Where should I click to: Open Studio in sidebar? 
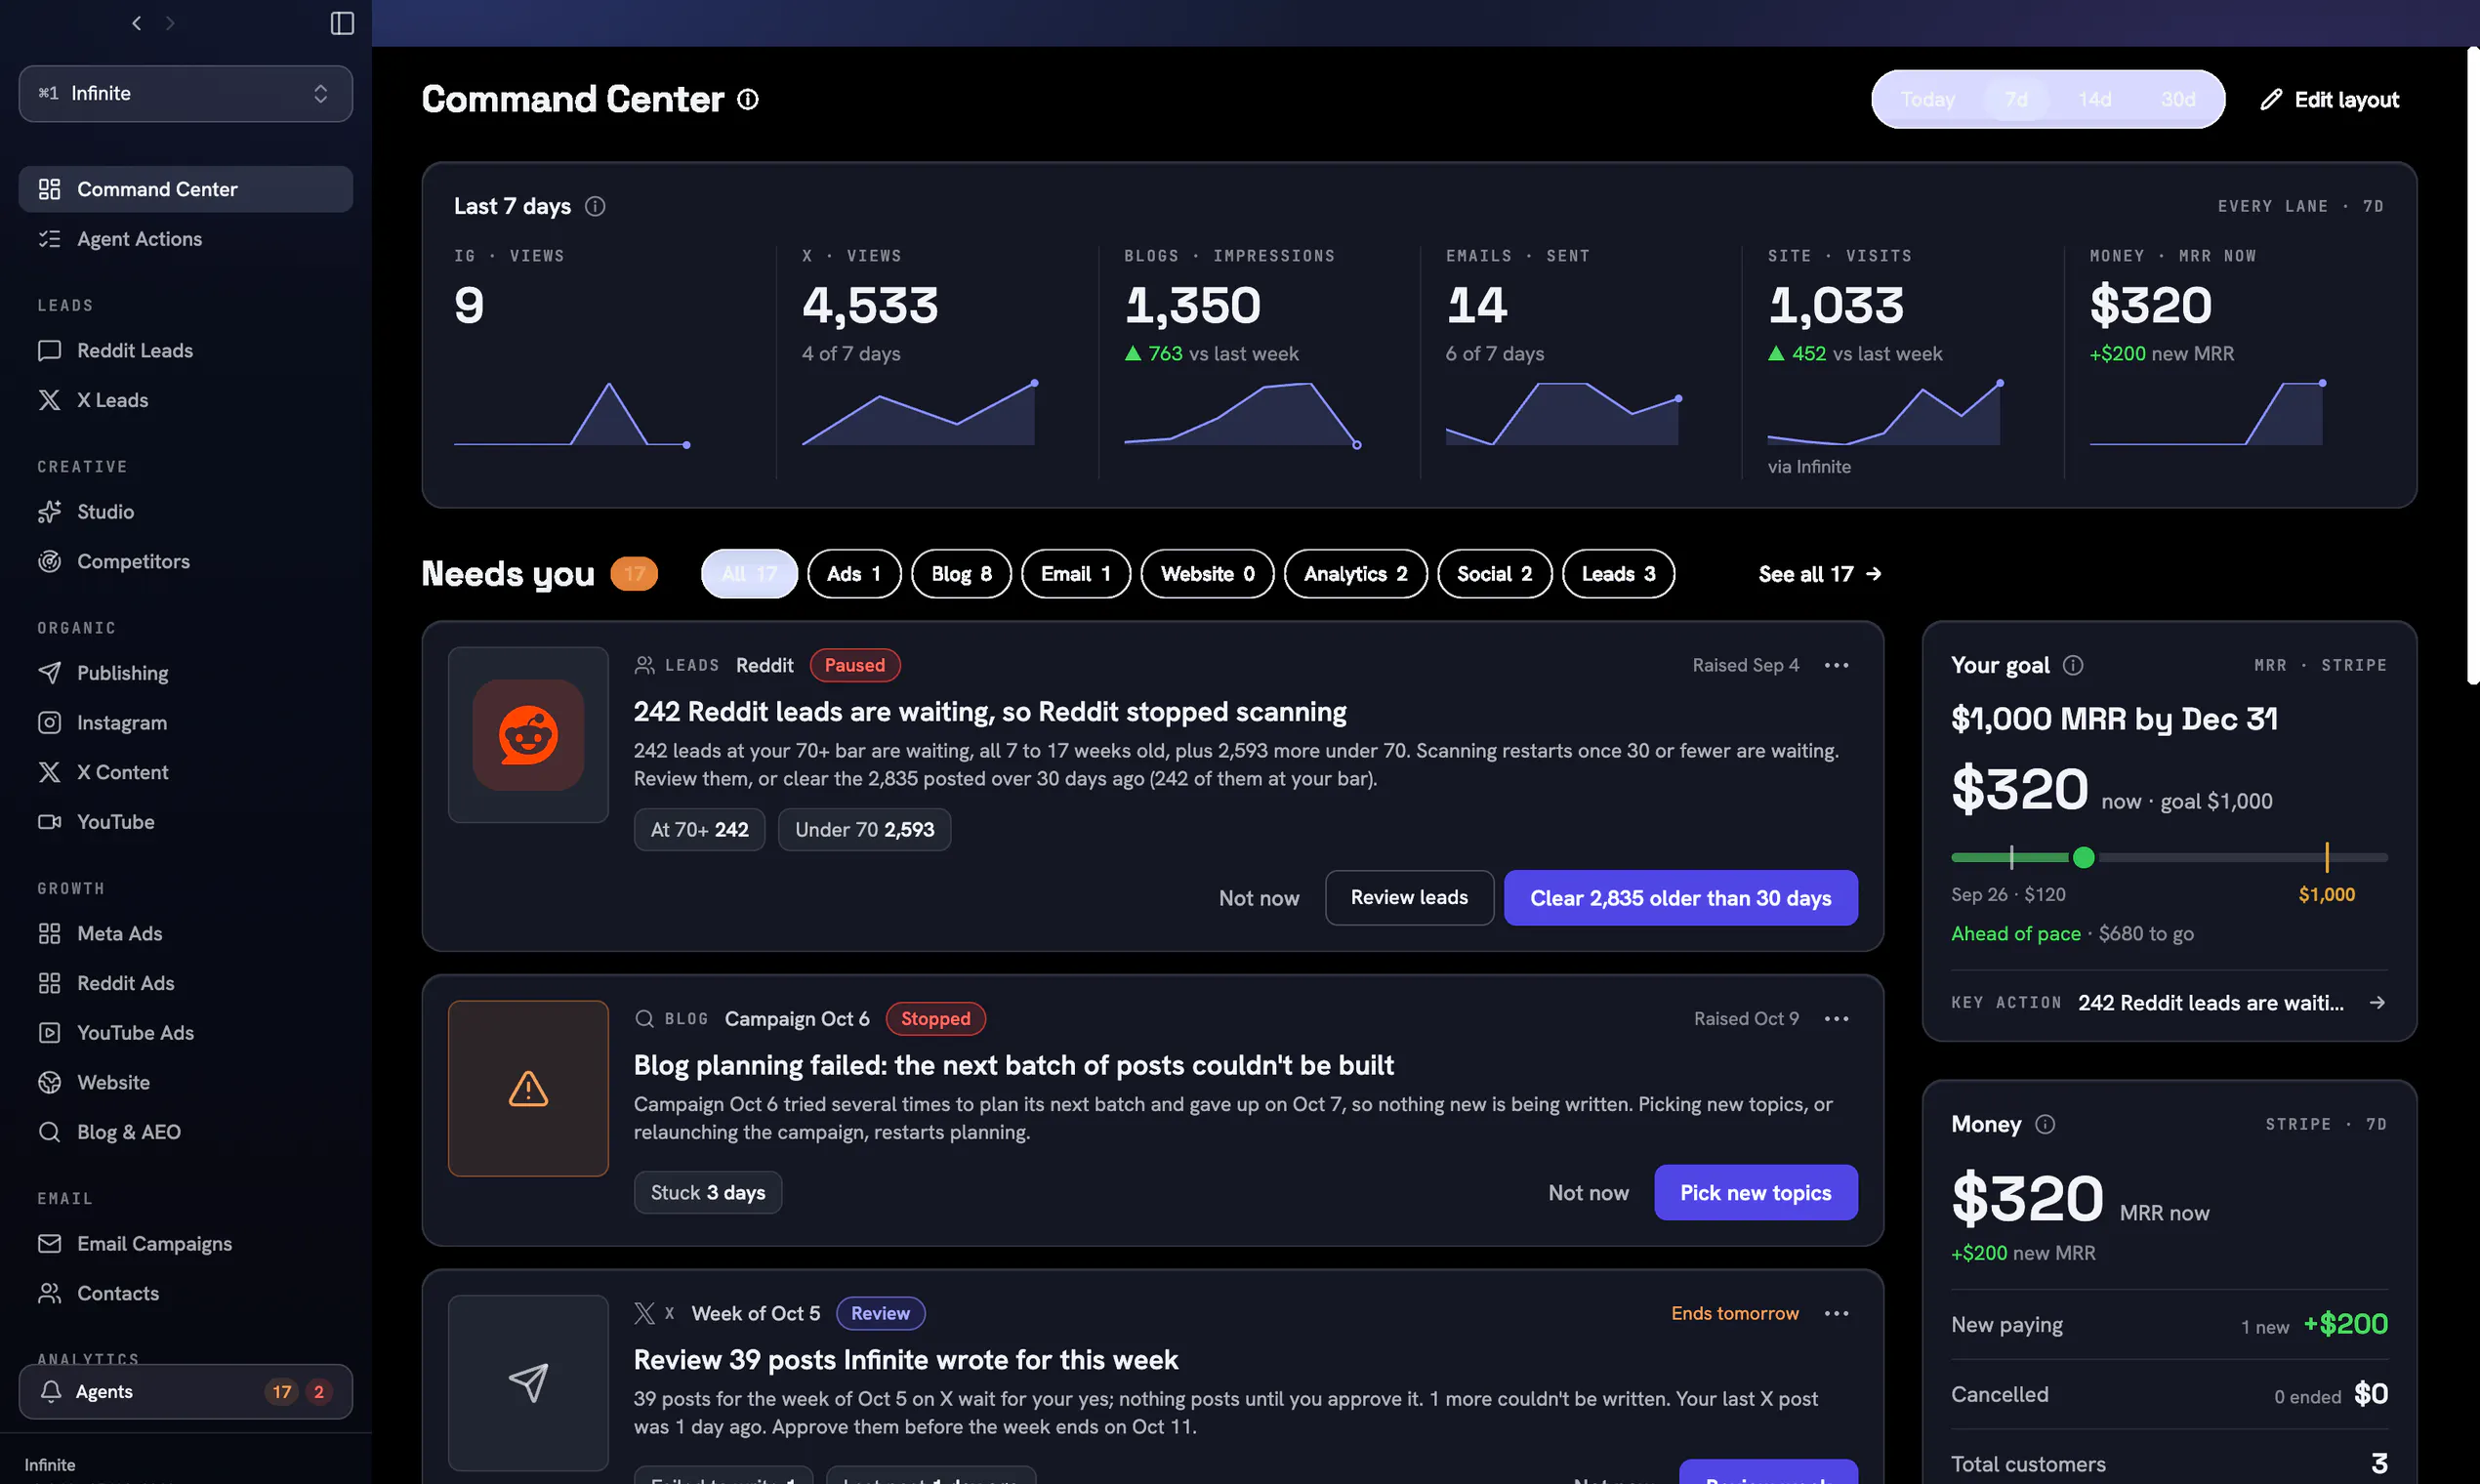[185, 511]
